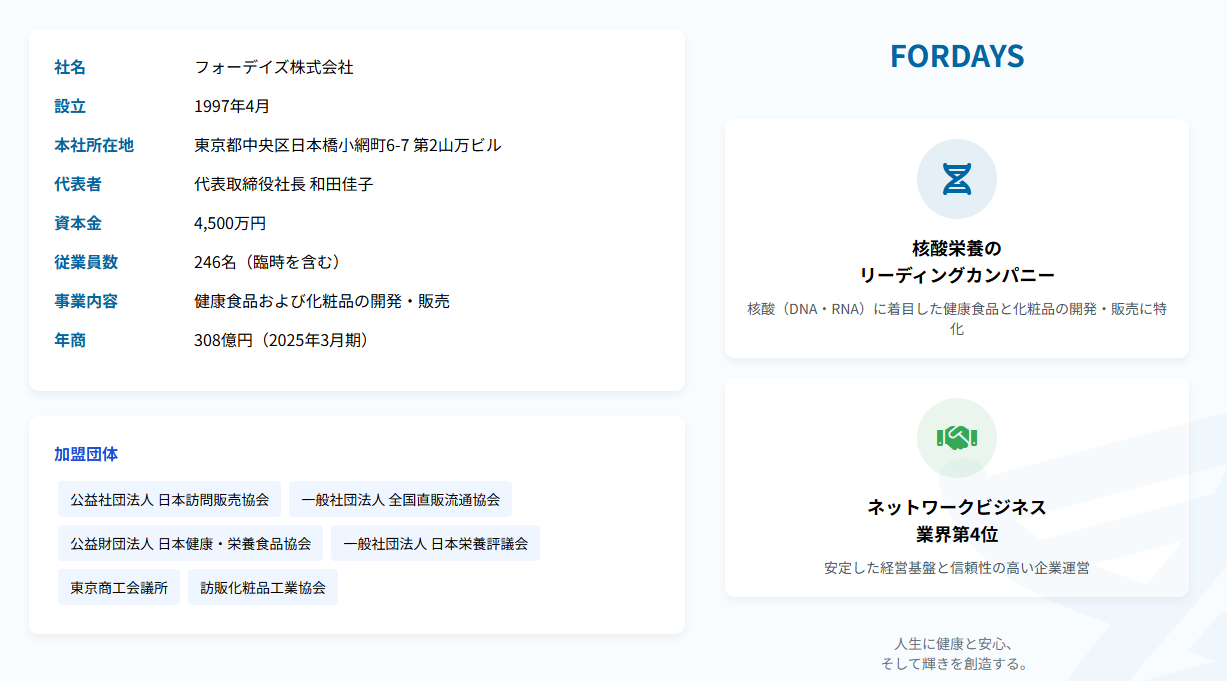Screen dimensions: 1227x681
Task: Click the representative 代表取締役社長 和田佳子
Action: [284, 184]
